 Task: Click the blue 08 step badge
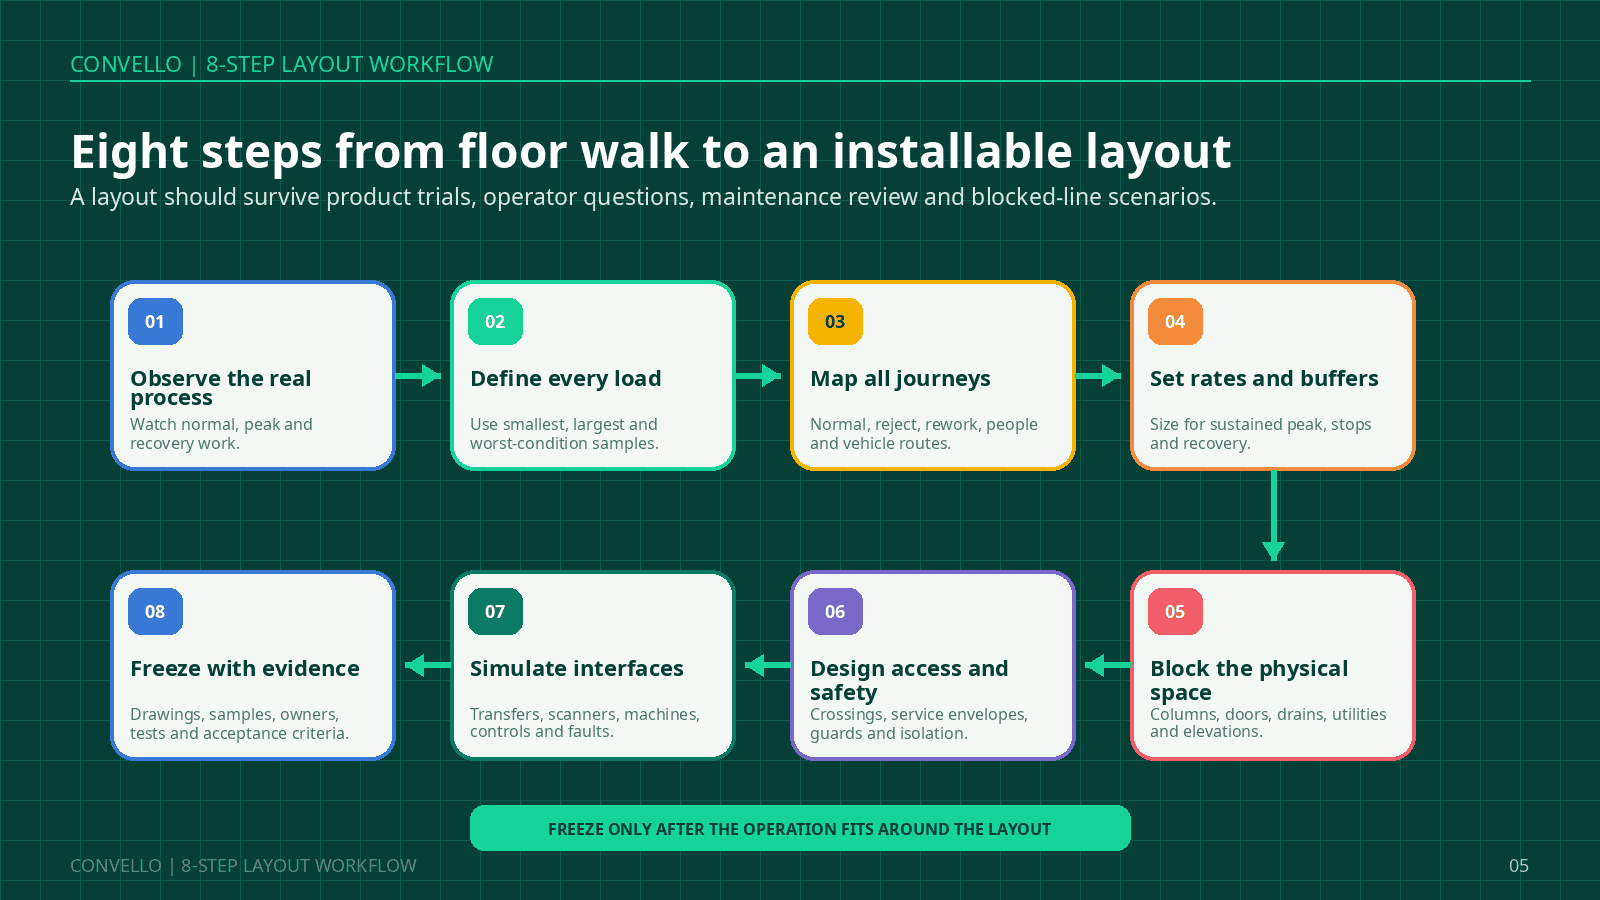(155, 611)
